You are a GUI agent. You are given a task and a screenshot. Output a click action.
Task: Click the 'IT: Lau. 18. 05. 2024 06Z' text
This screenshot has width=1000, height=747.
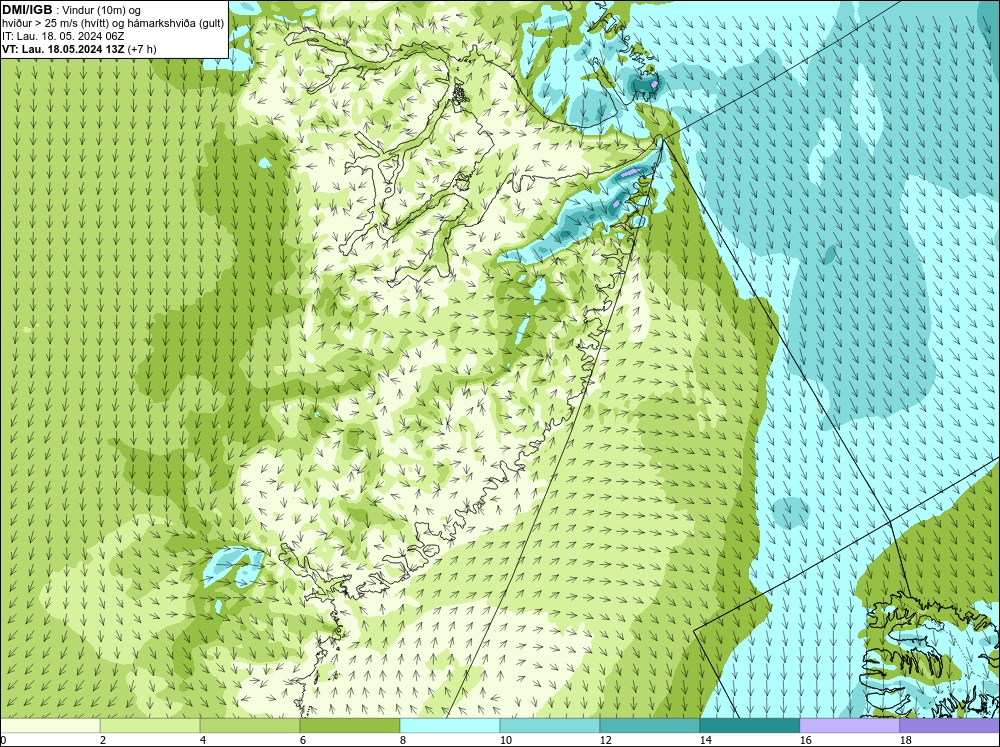[63, 36]
